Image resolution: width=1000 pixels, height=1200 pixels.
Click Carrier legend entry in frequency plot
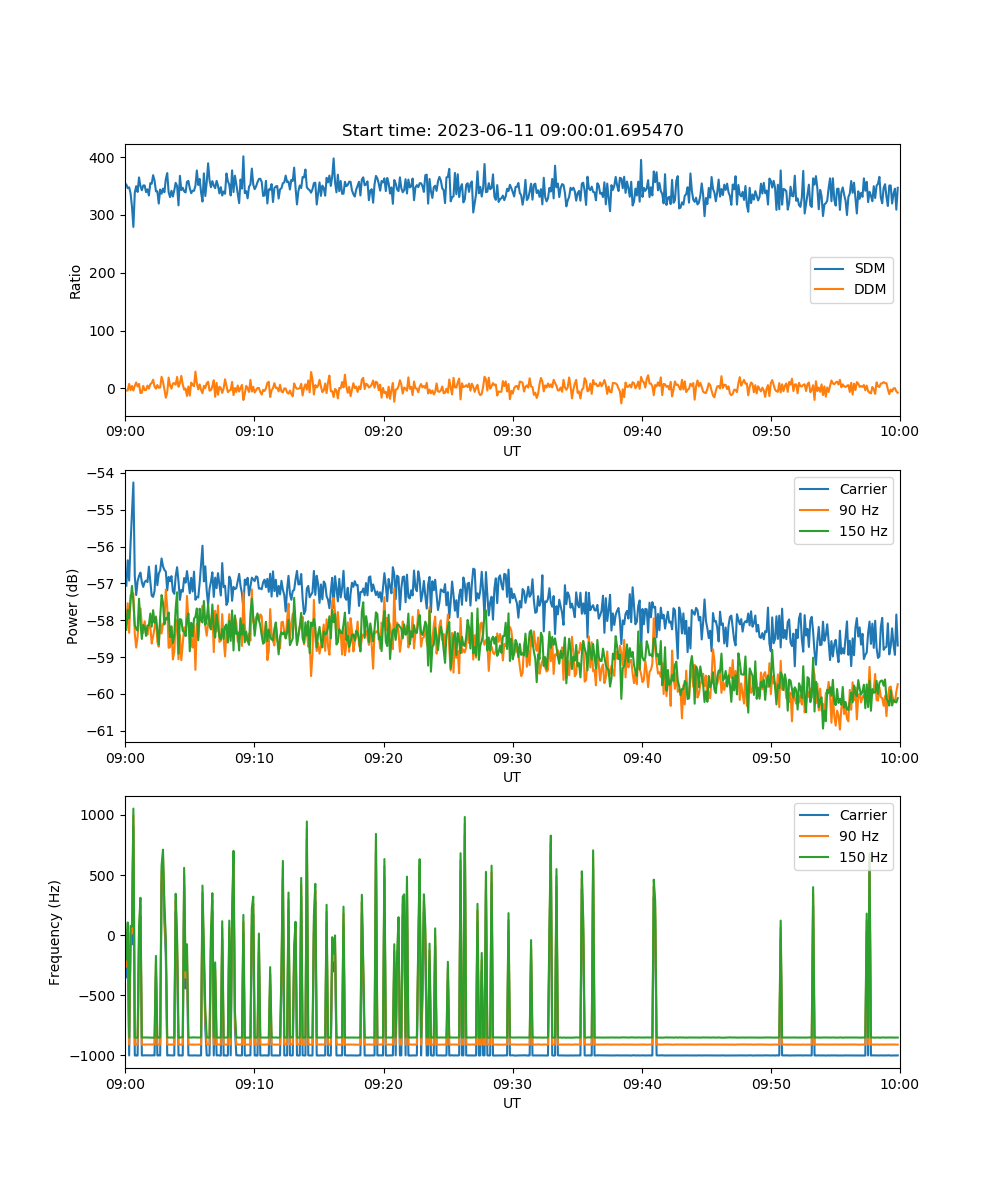845,815
